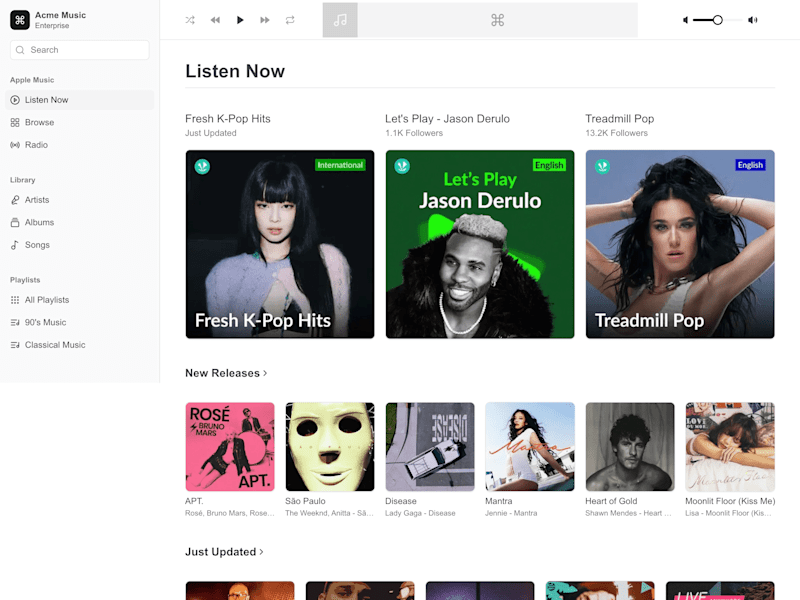
Task: Click round logo on Fresh K-Pop cover
Action: [202, 166]
